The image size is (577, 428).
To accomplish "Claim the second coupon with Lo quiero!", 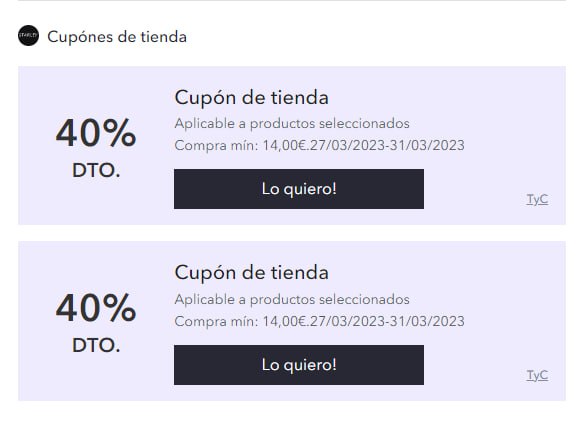I will 299,365.
